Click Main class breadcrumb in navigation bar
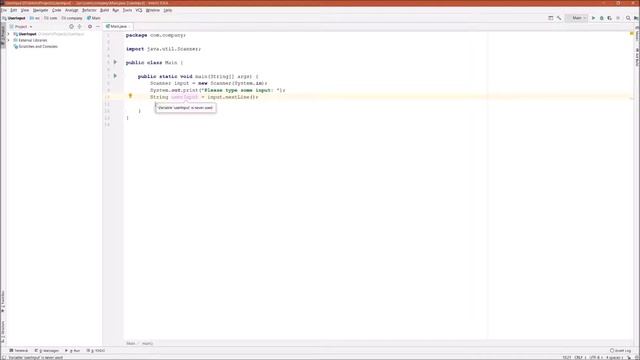The image size is (640, 360). (94, 18)
